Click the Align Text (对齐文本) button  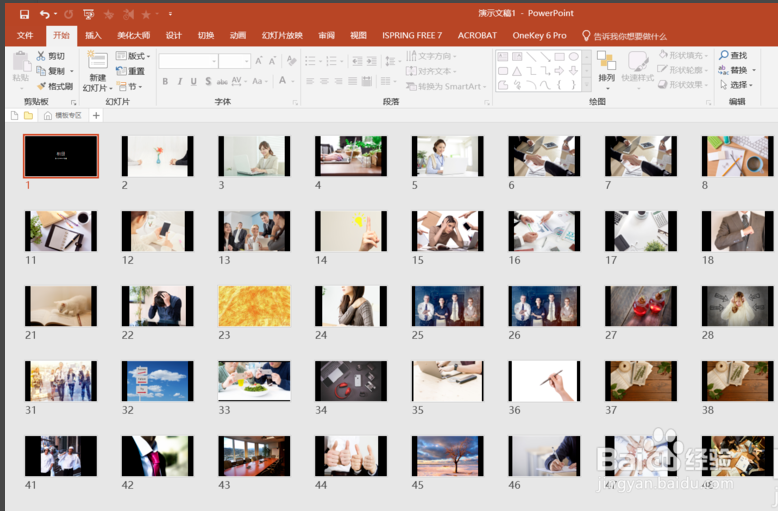point(431,71)
